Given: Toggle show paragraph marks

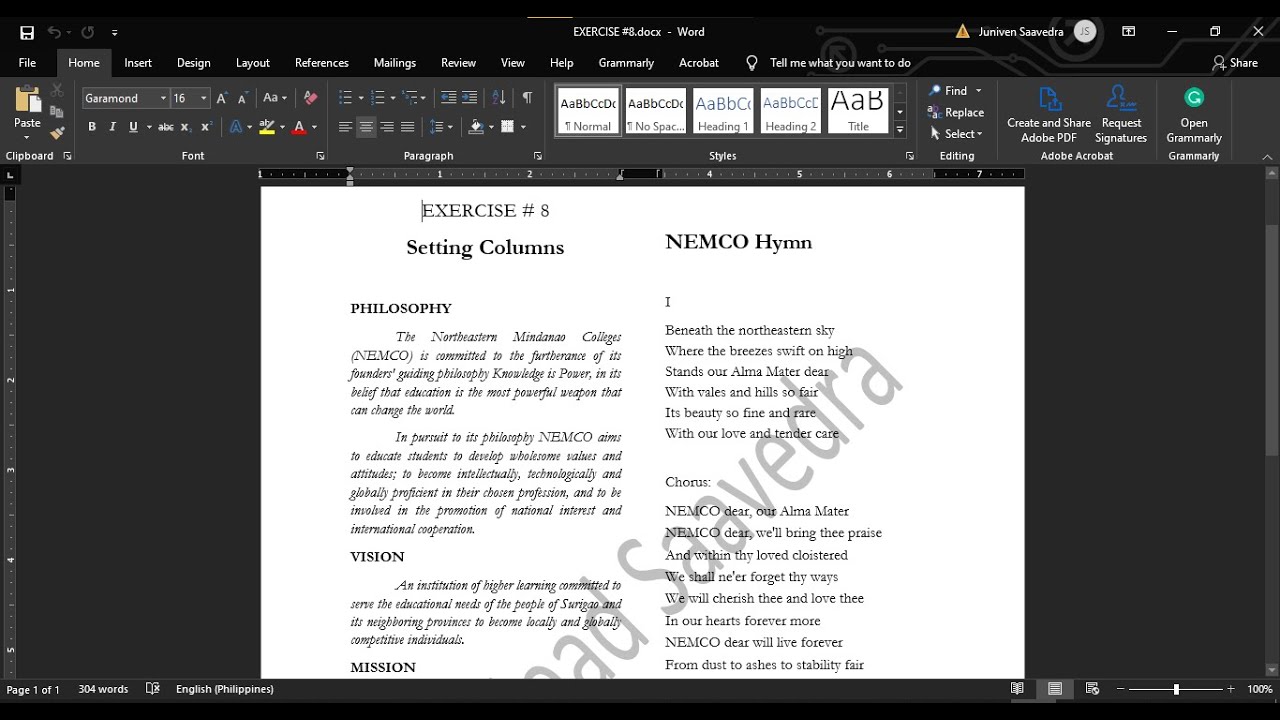Looking at the screenshot, I should click(527, 98).
